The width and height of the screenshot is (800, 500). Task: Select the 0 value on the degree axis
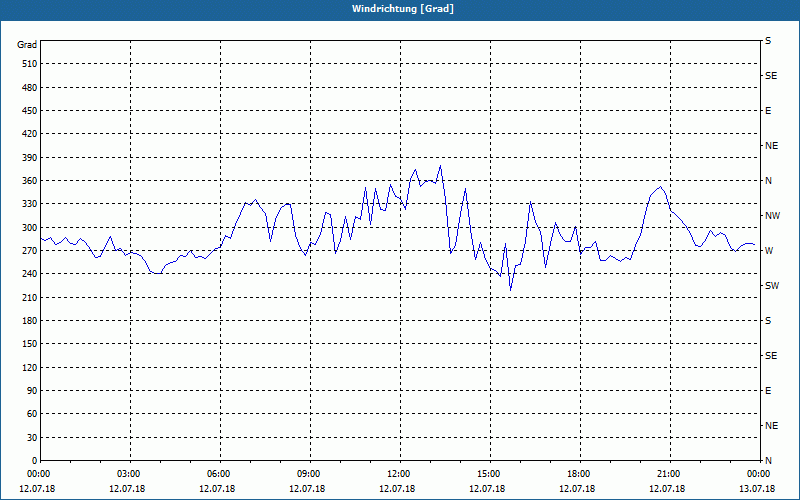point(34,461)
